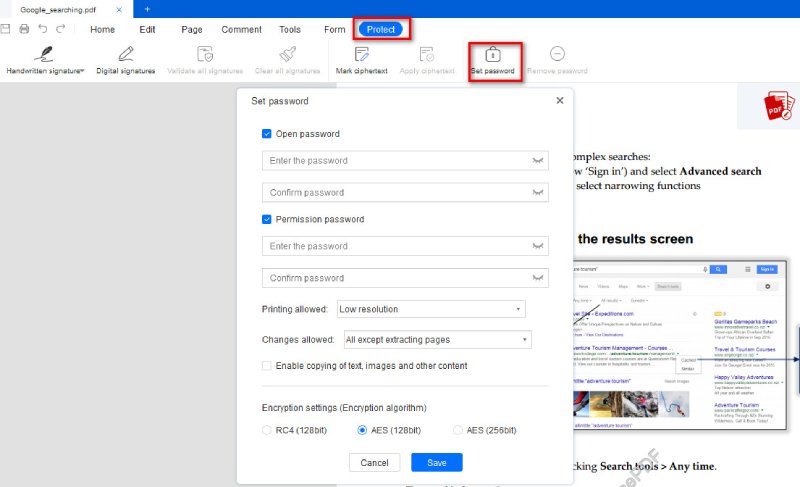Select AES (256bit) encryption
The image size is (800, 487).
pyautogui.click(x=458, y=430)
